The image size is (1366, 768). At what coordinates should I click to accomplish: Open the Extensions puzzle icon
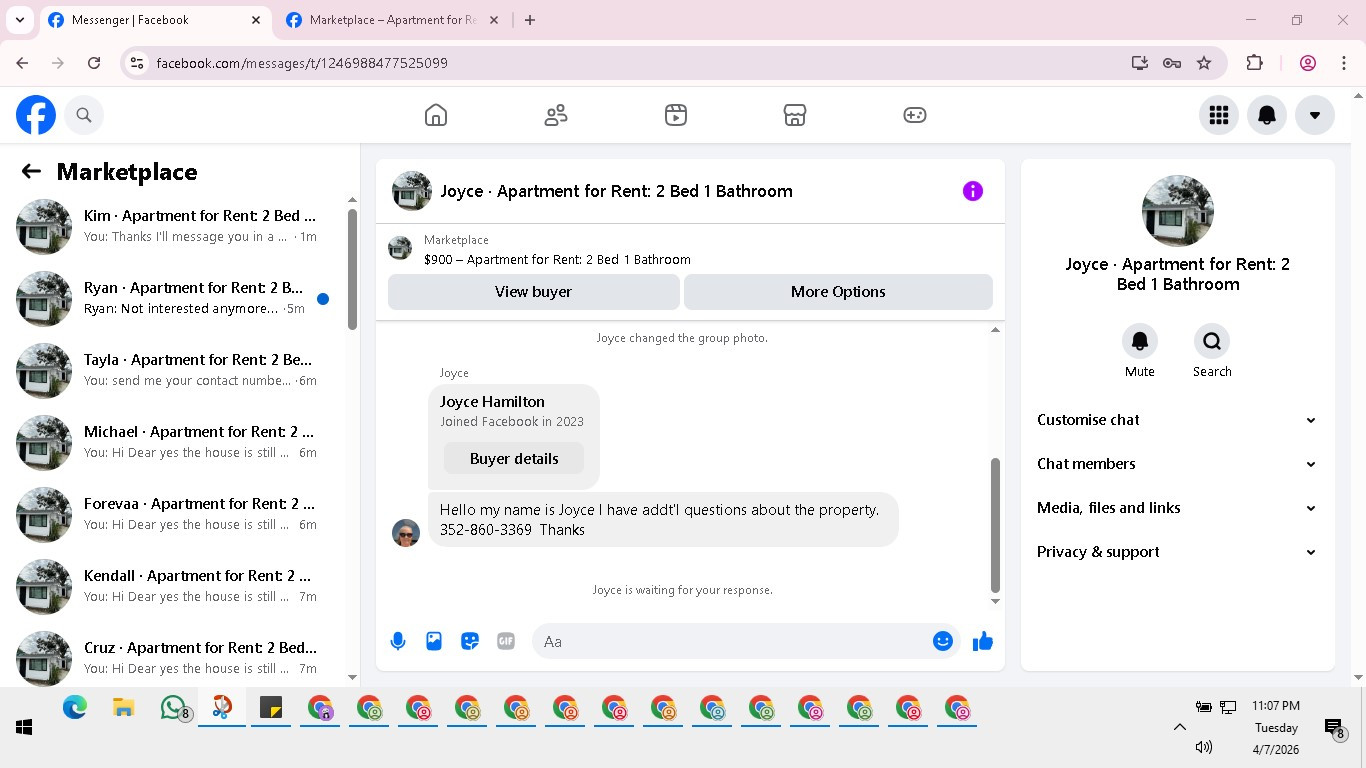tap(1255, 63)
